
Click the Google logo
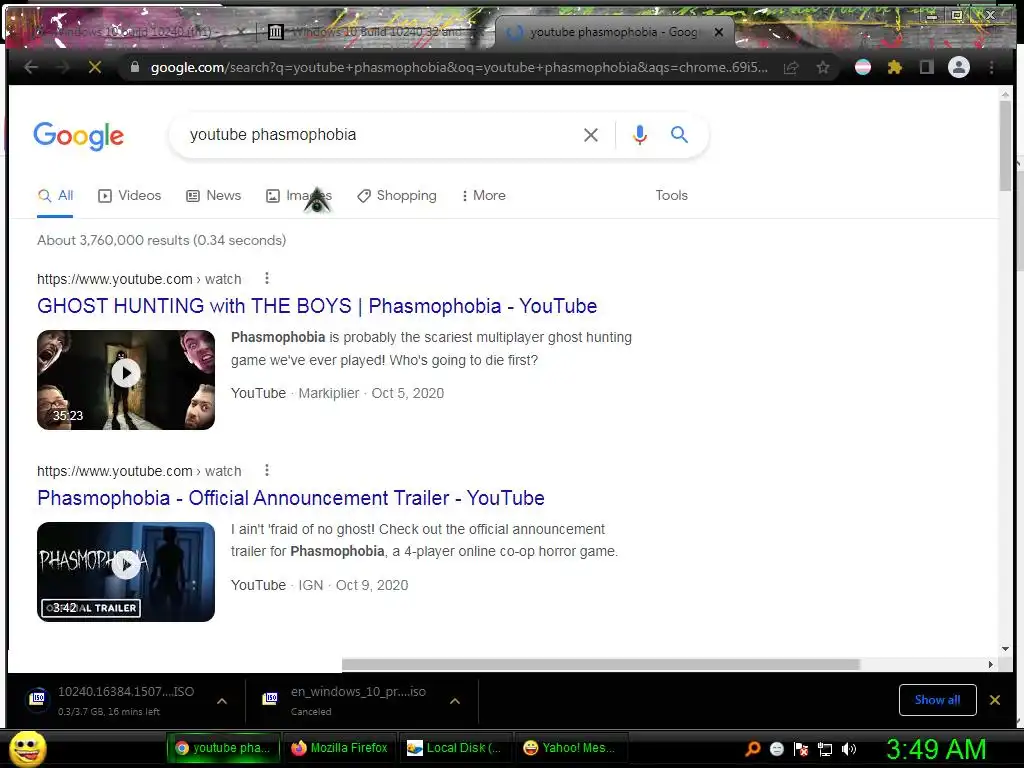point(78,136)
